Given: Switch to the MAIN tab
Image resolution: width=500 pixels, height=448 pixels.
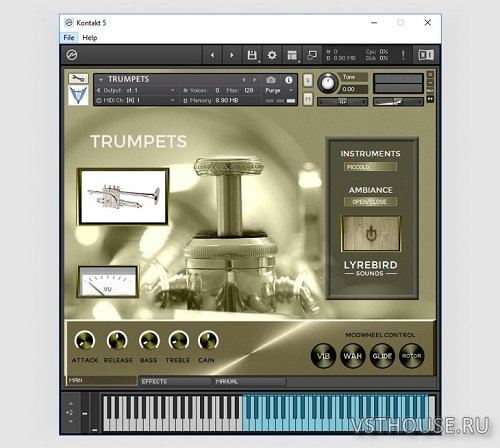Looking at the screenshot, I should (101, 380).
